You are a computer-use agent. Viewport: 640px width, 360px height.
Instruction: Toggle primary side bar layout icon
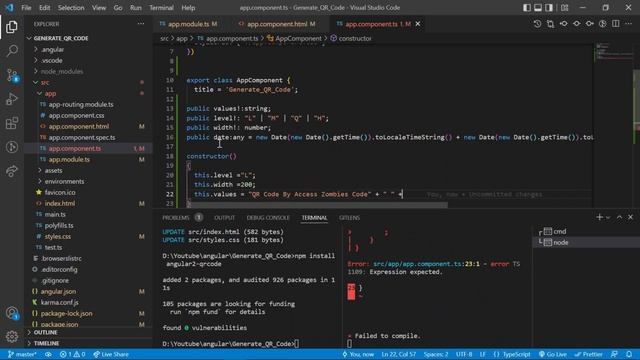pos(527,7)
